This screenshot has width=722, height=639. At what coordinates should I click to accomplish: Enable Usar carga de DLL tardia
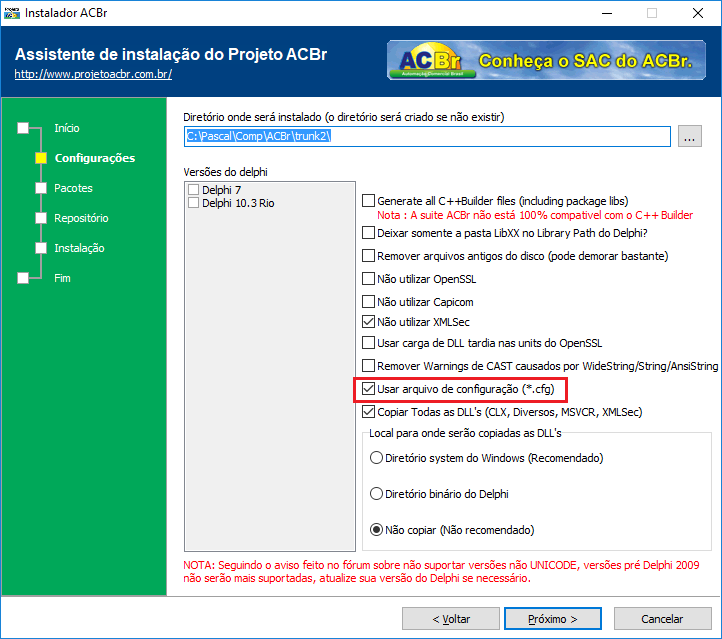(368, 343)
